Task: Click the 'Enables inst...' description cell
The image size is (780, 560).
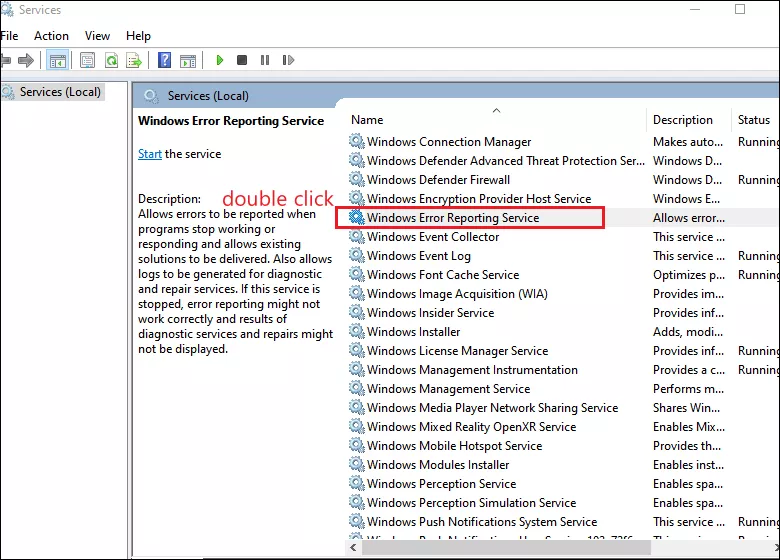Action: click(x=688, y=465)
